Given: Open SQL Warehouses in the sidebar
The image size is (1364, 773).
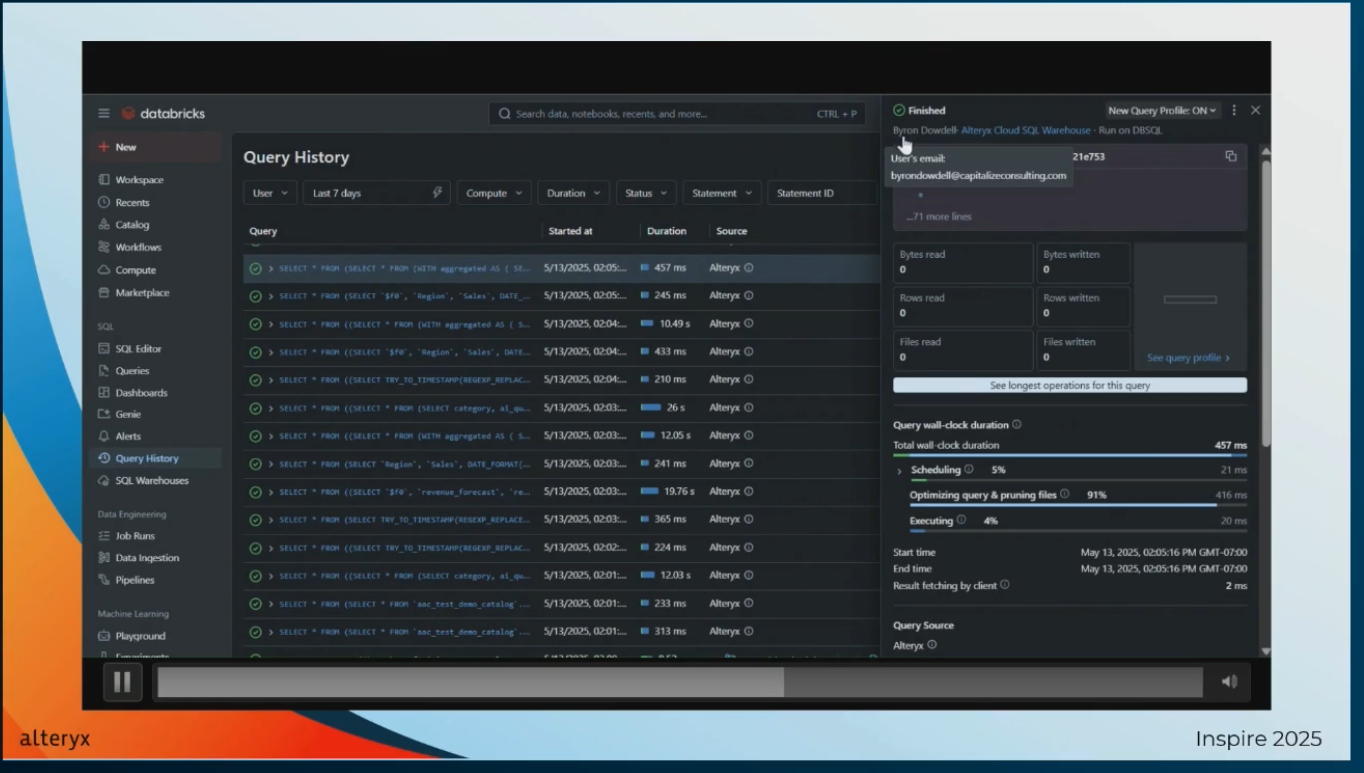Looking at the screenshot, I should click(x=151, y=480).
